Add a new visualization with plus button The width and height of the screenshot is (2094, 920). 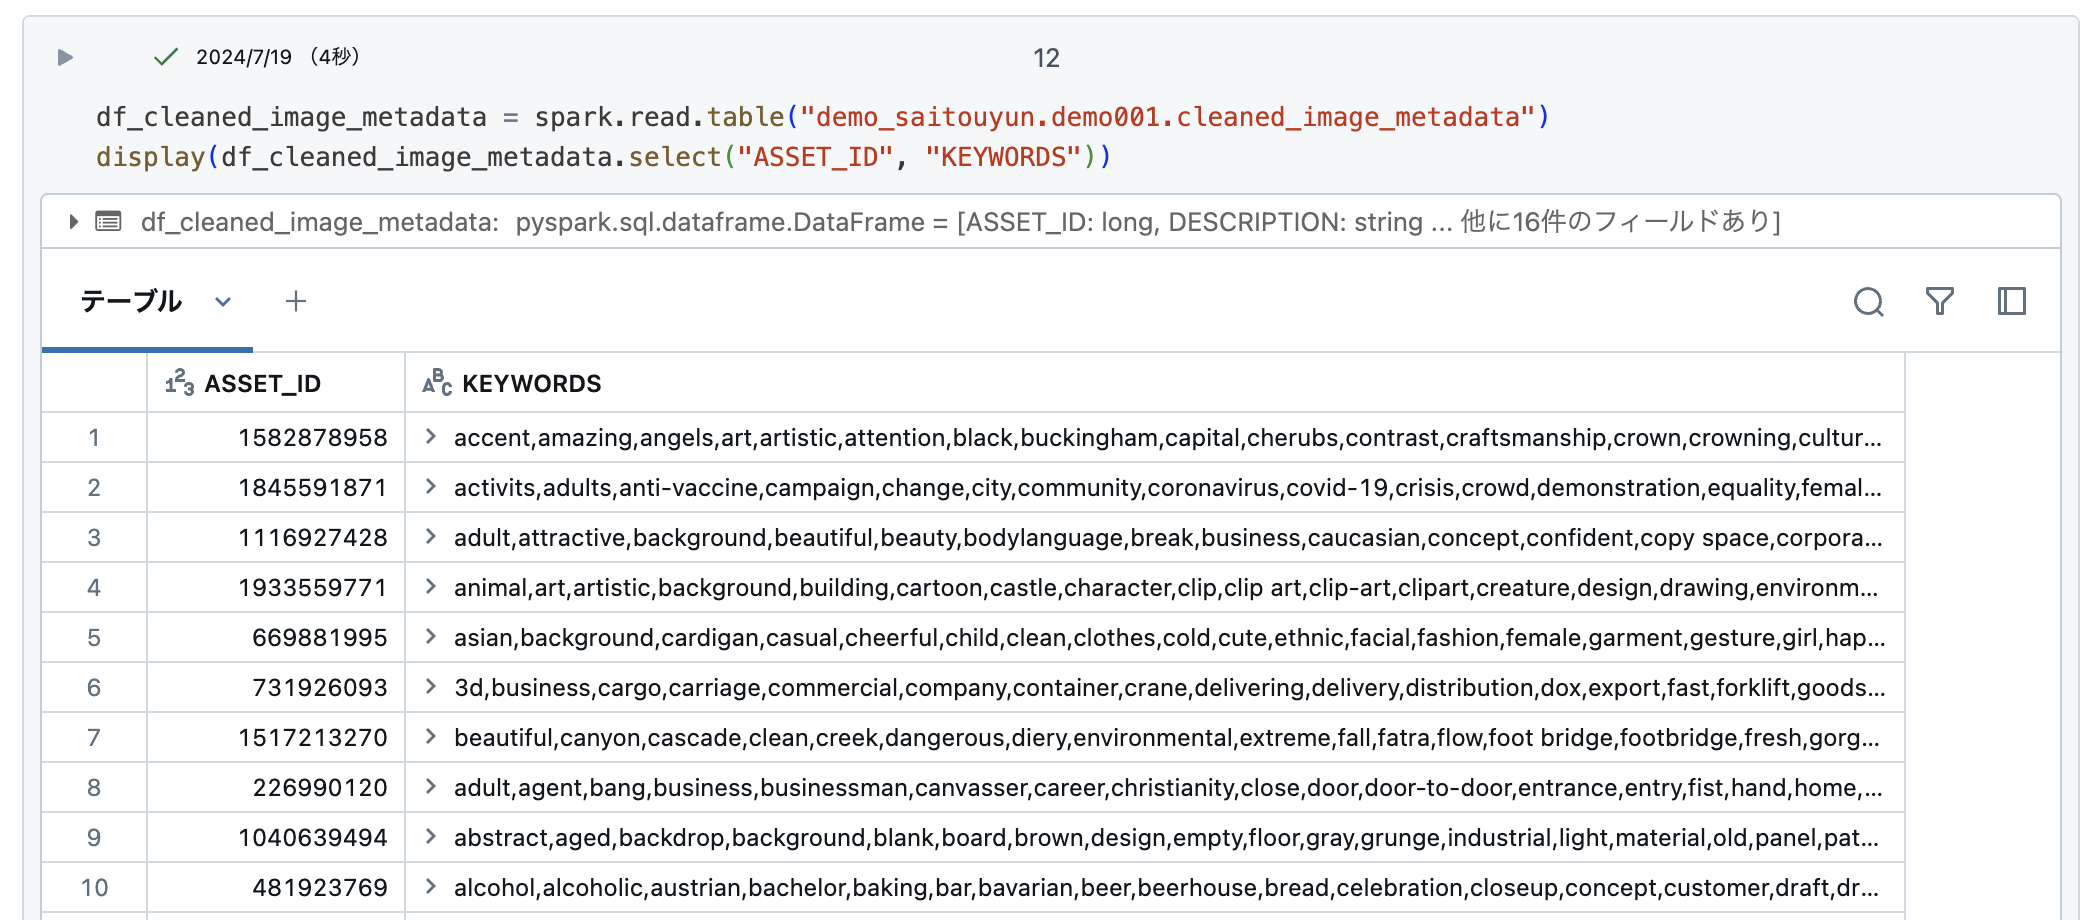(296, 301)
